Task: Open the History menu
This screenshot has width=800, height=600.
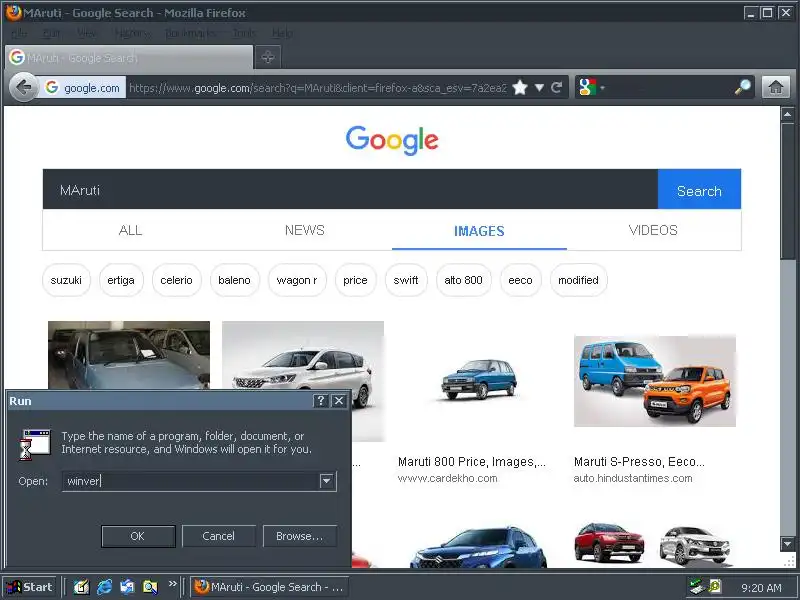Action: tap(133, 33)
